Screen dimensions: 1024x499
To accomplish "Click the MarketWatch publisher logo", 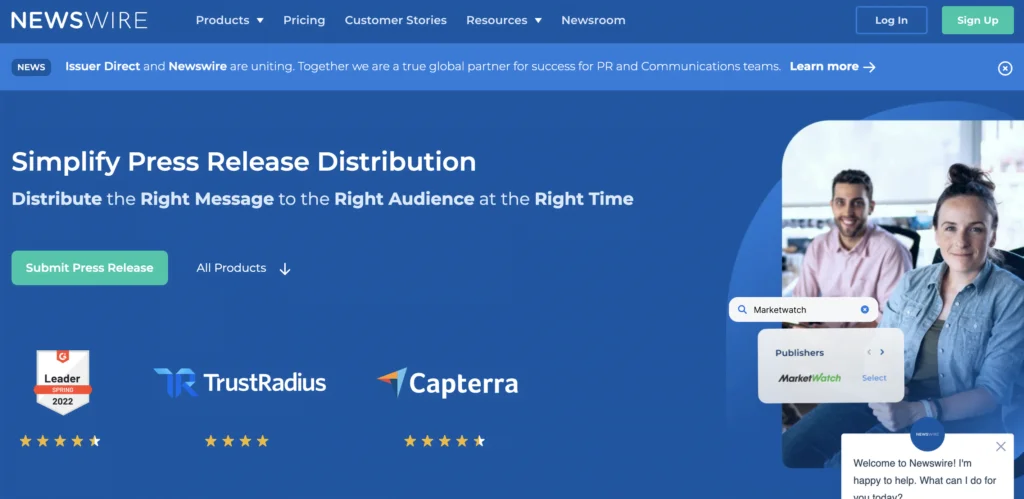I will coord(809,378).
